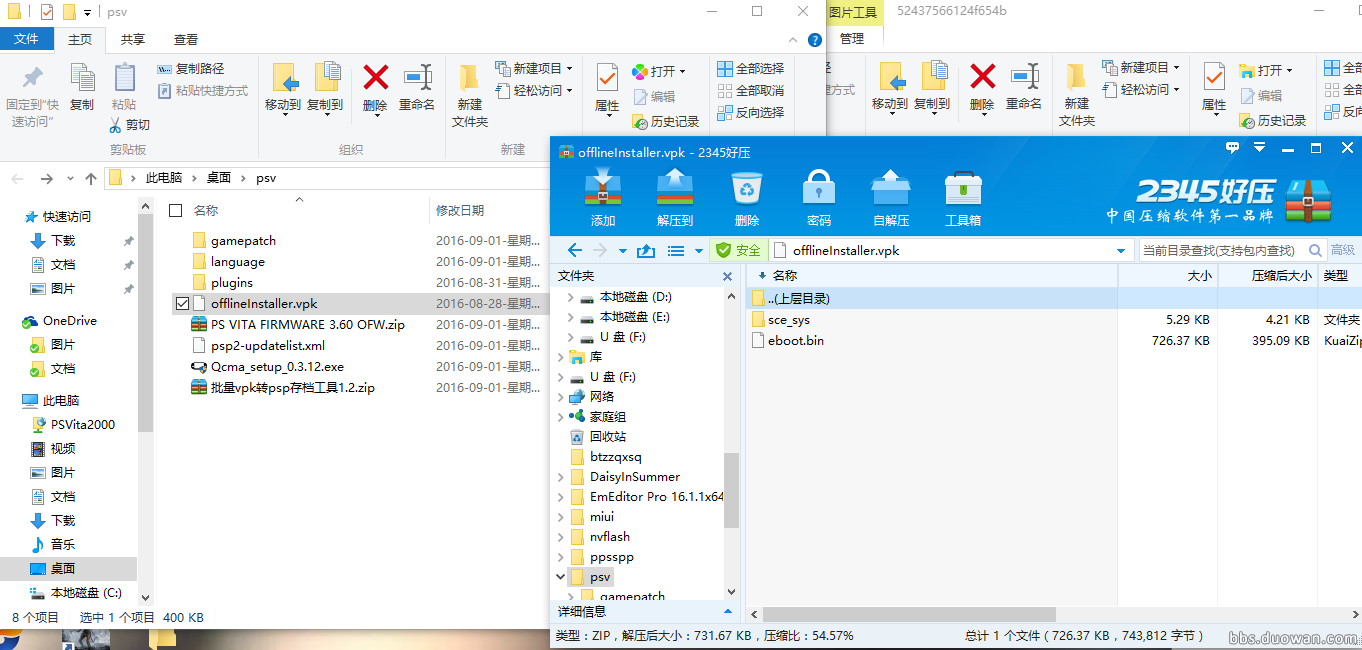Image resolution: width=1362 pixels, height=650 pixels.
Task: Click 重命名 in the background Explorer ribbon
Action: click(x=1024, y=86)
